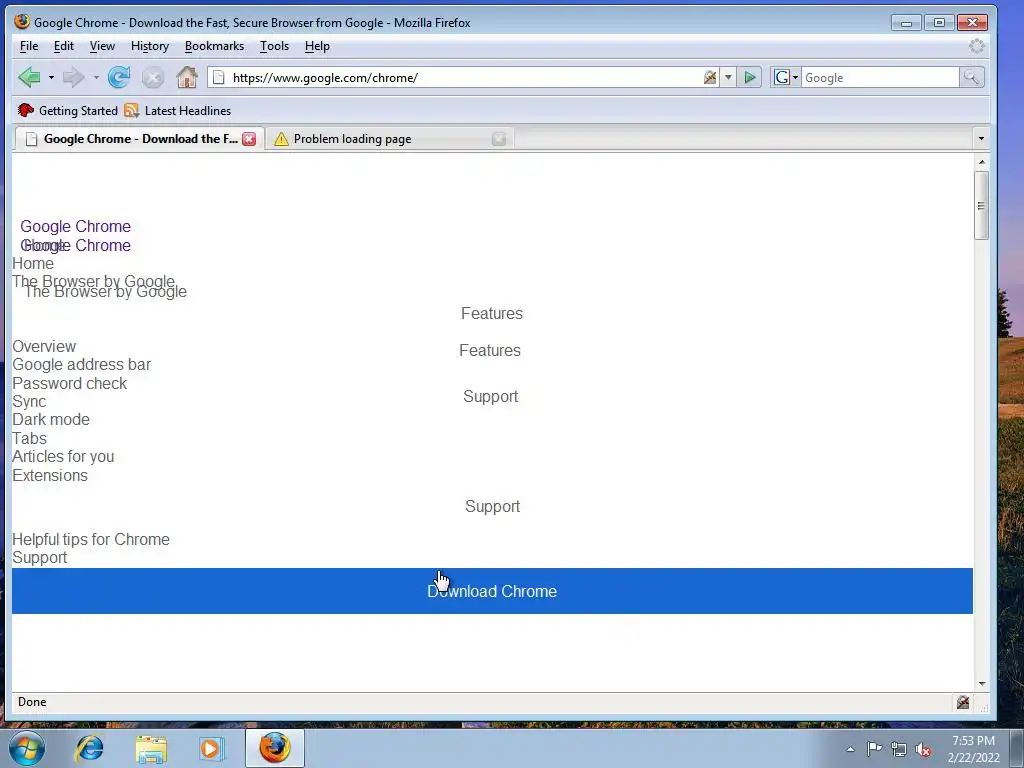
Task: Open Windows Media Player from the taskbar
Action: point(211,748)
